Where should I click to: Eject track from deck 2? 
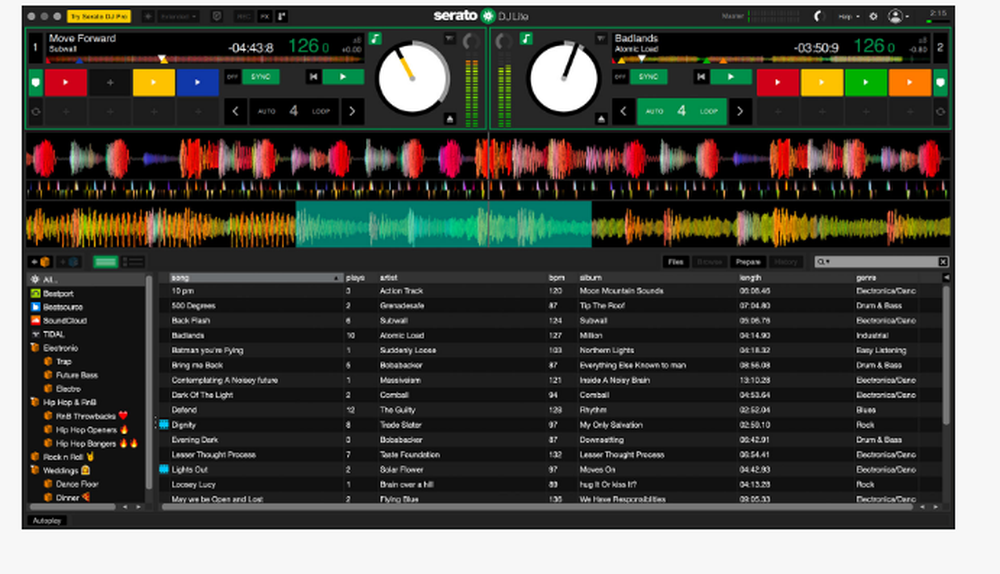click(x=601, y=119)
